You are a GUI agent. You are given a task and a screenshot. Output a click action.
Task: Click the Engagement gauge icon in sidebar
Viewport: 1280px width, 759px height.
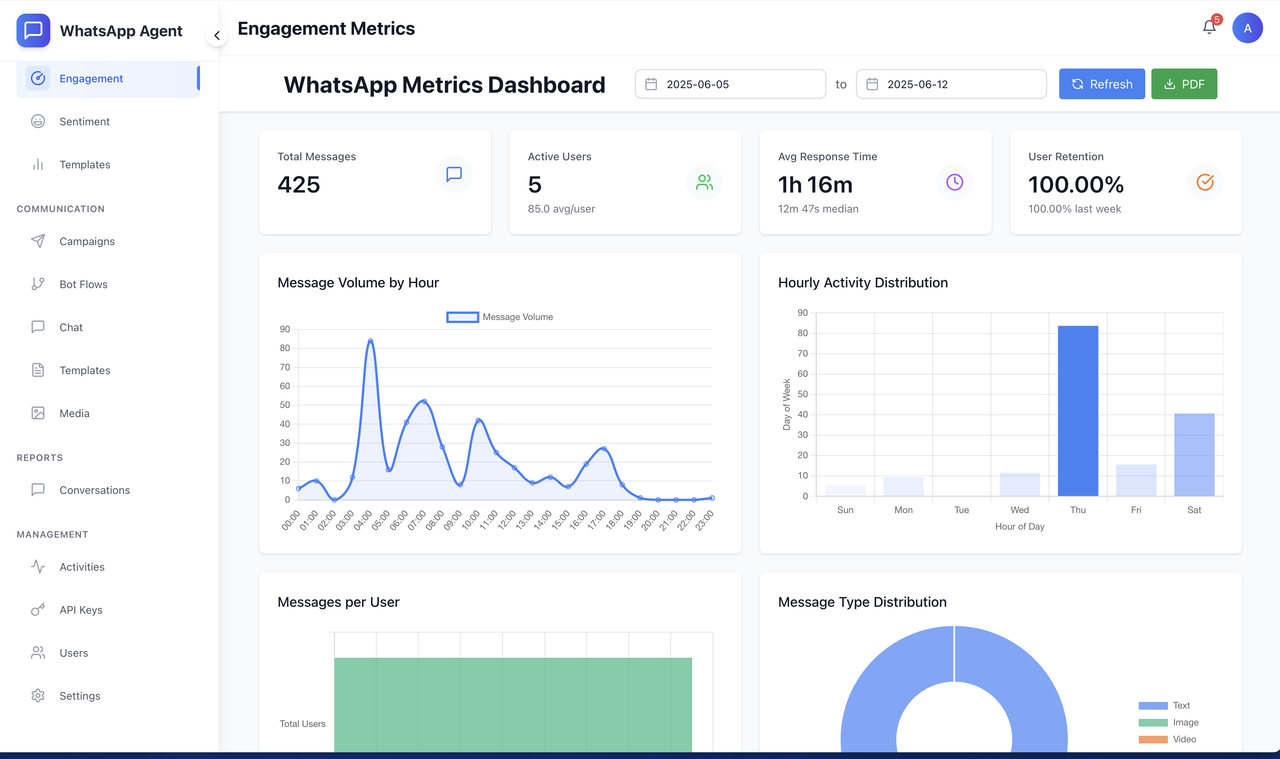38,78
